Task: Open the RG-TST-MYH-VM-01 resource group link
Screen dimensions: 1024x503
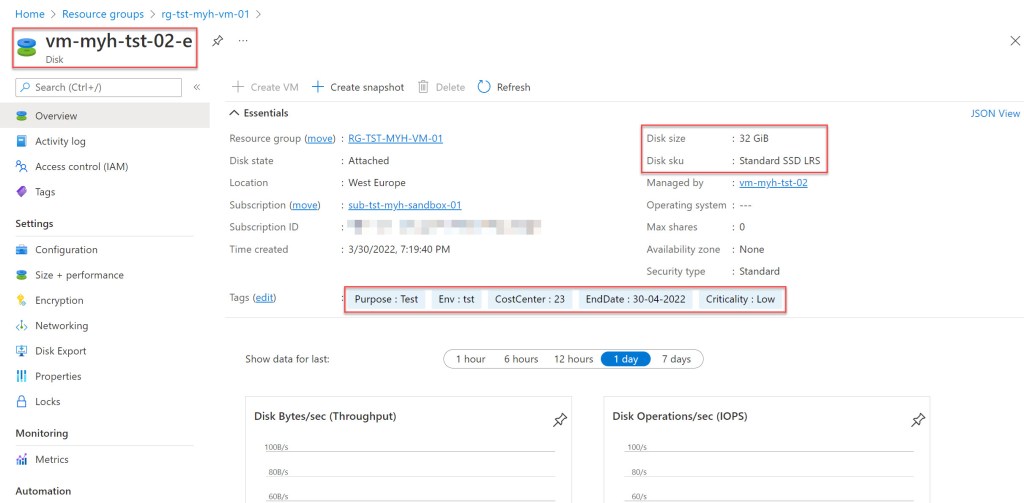Action: click(395, 139)
